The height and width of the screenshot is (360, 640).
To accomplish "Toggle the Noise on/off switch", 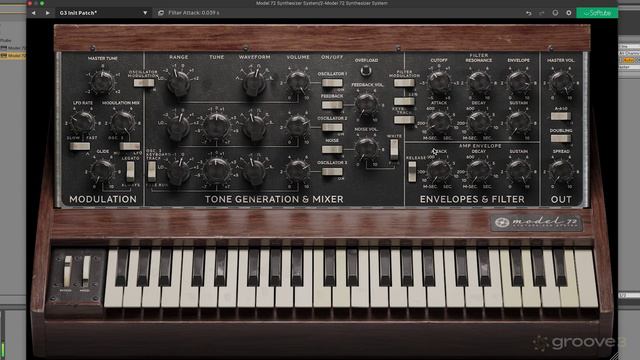I will pos(332,149).
